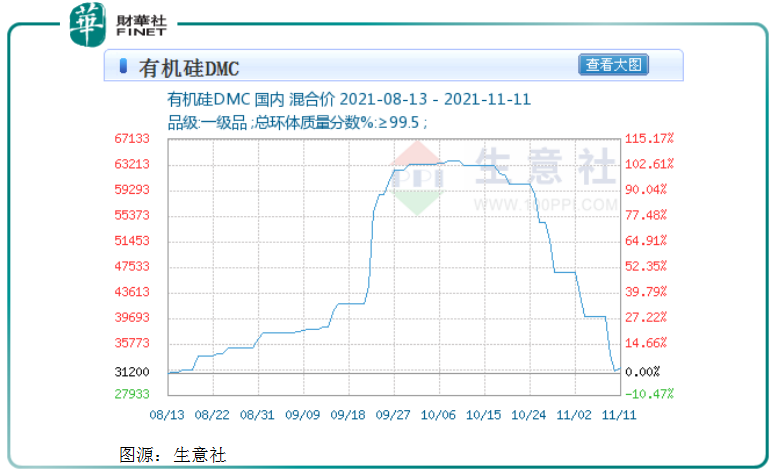Click the red-green watermark logo in chart

(417, 175)
